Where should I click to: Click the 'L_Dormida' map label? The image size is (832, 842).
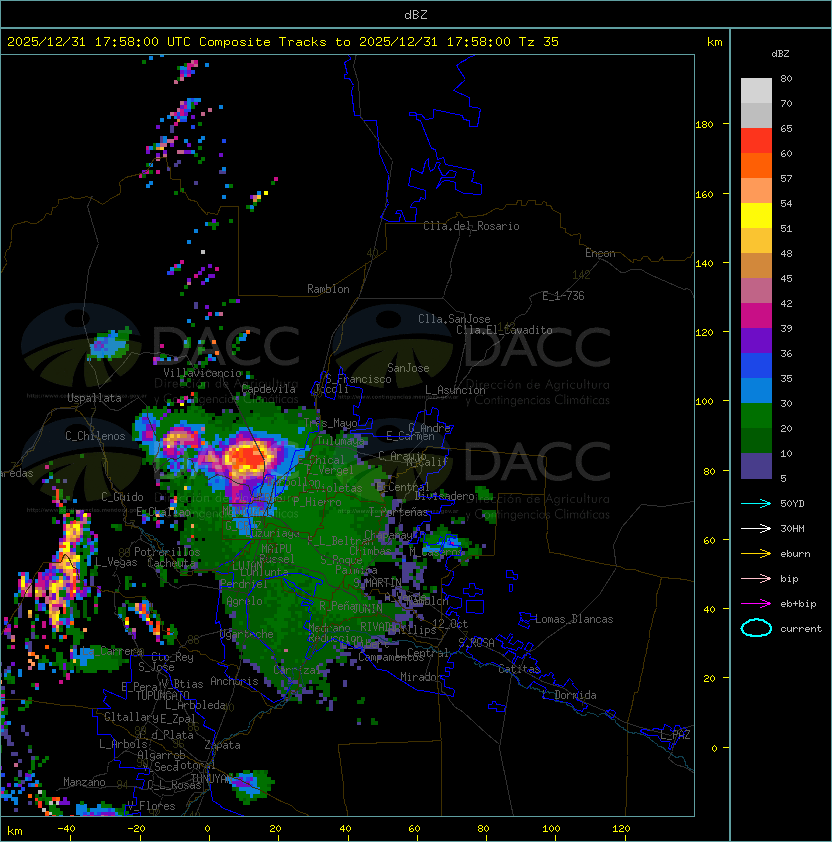569,695
